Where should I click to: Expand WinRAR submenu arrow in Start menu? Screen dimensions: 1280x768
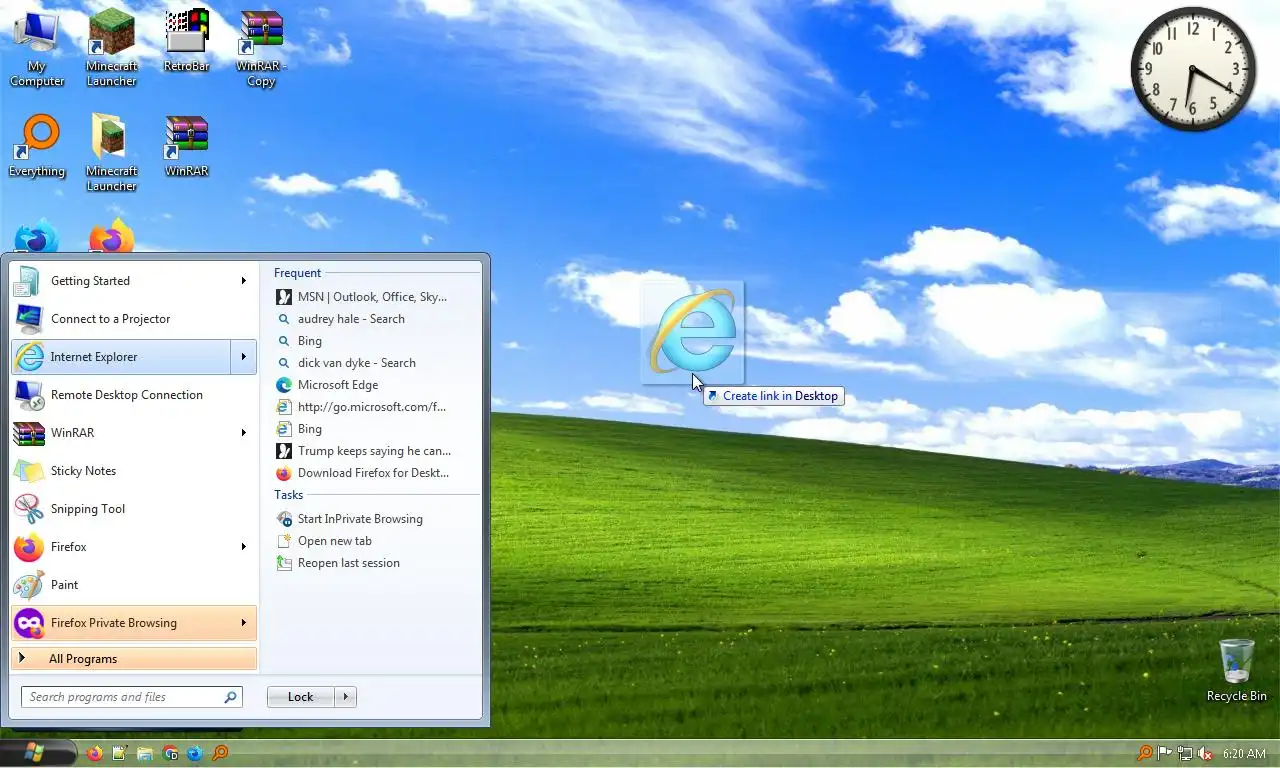pyautogui.click(x=243, y=433)
